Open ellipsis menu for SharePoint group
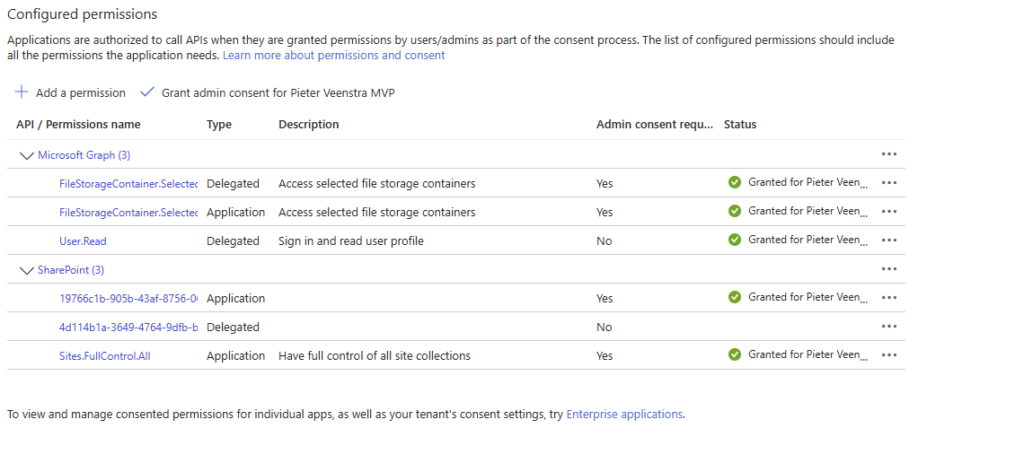The height and width of the screenshot is (472, 1024). tap(889, 269)
